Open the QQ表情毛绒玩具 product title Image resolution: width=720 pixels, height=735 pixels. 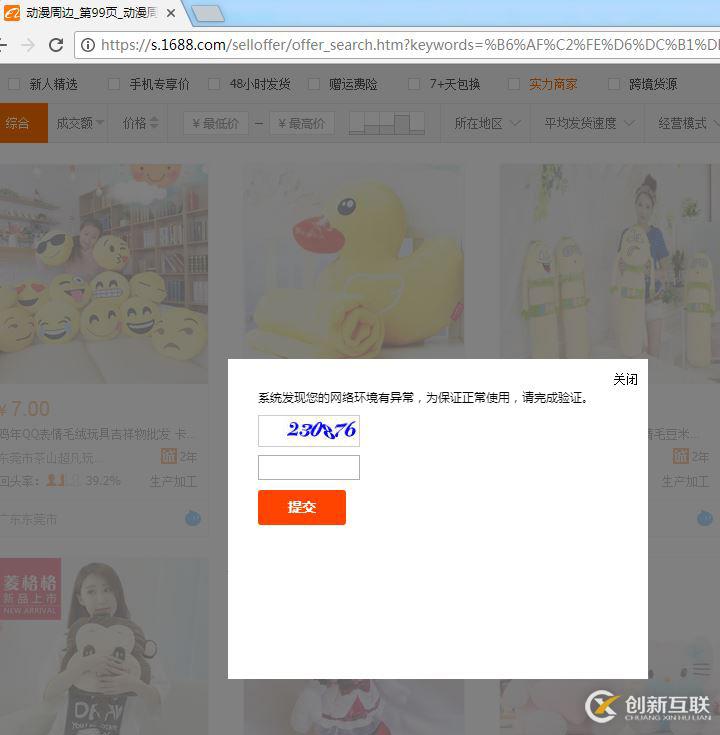point(96,434)
